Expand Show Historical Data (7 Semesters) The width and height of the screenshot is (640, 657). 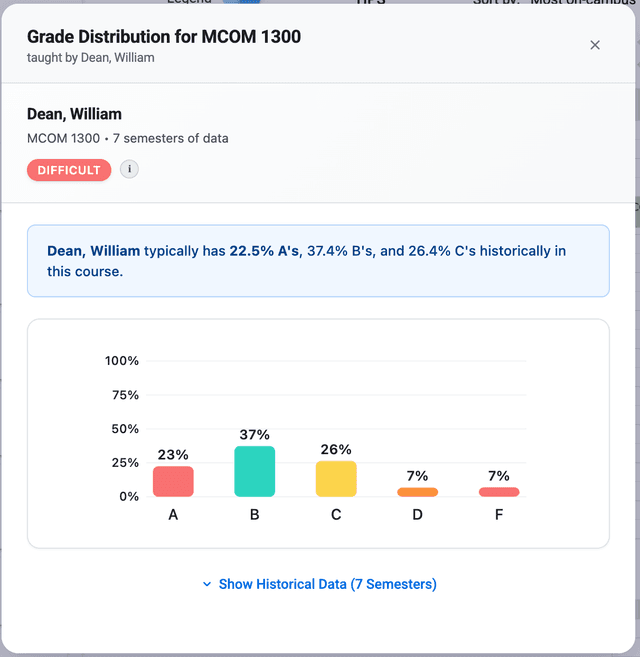coord(319,584)
